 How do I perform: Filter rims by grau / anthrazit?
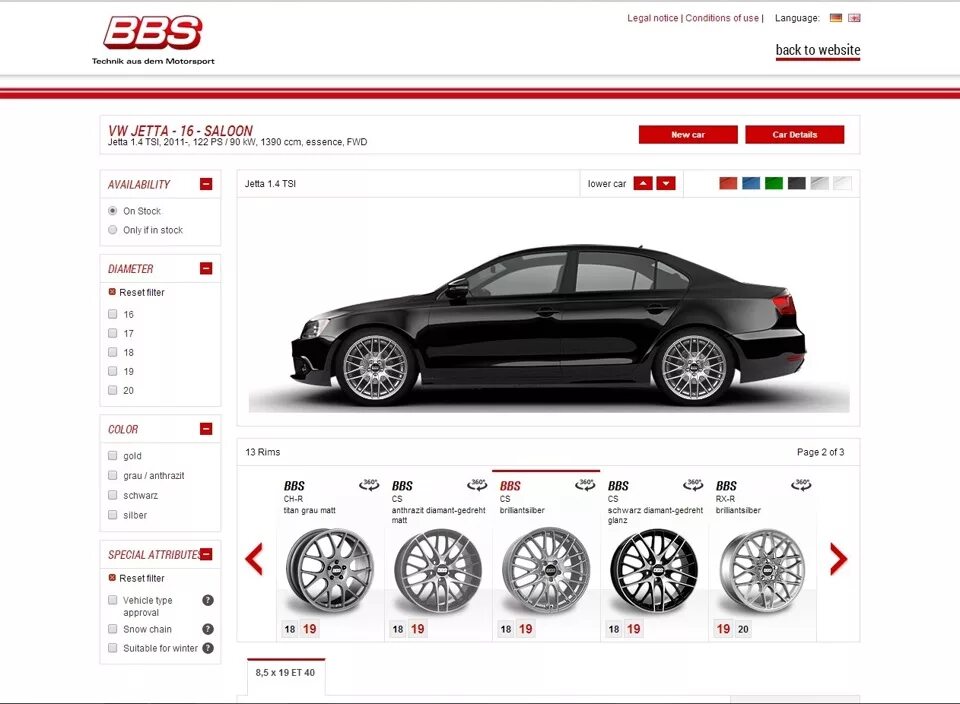[x=113, y=475]
